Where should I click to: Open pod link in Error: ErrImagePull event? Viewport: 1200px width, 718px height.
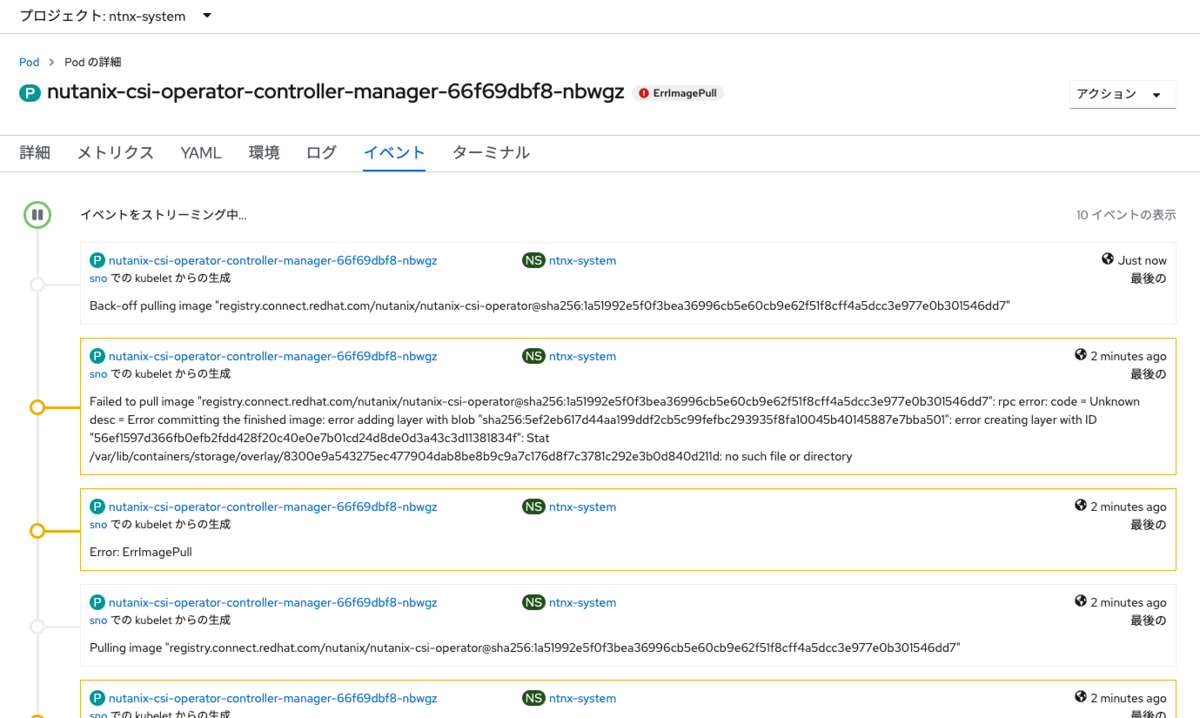[x=273, y=507]
